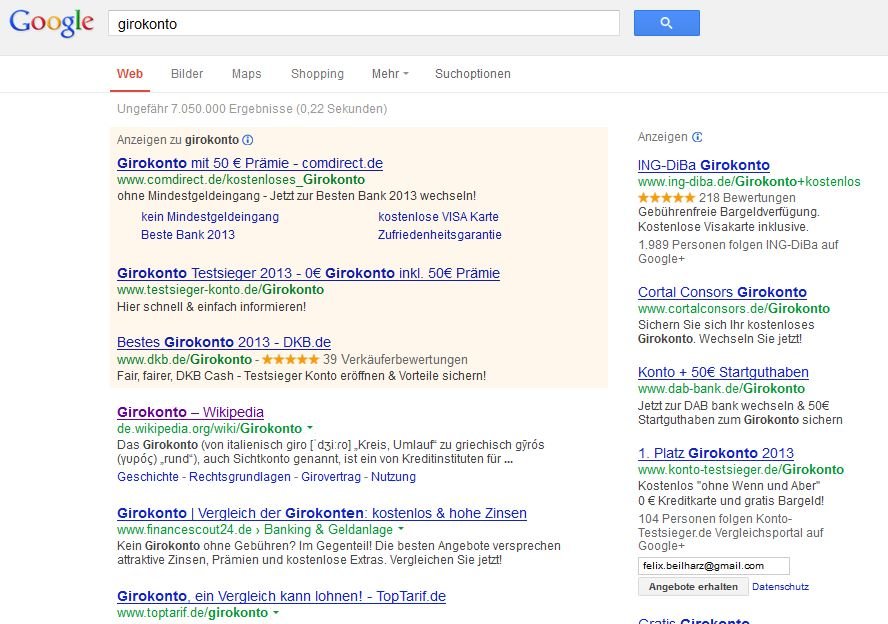Viewport: 888px width, 624px height.
Task: Open the info icon beside right-column 'Anzeigen'
Action: [x=697, y=137]
